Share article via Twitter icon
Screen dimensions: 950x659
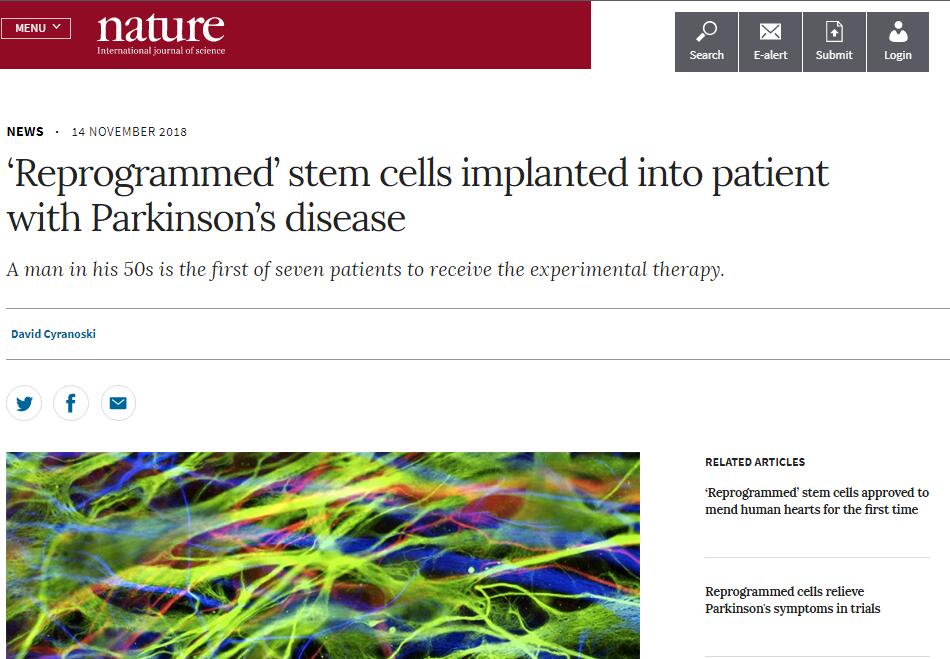(x=24, y=403)
